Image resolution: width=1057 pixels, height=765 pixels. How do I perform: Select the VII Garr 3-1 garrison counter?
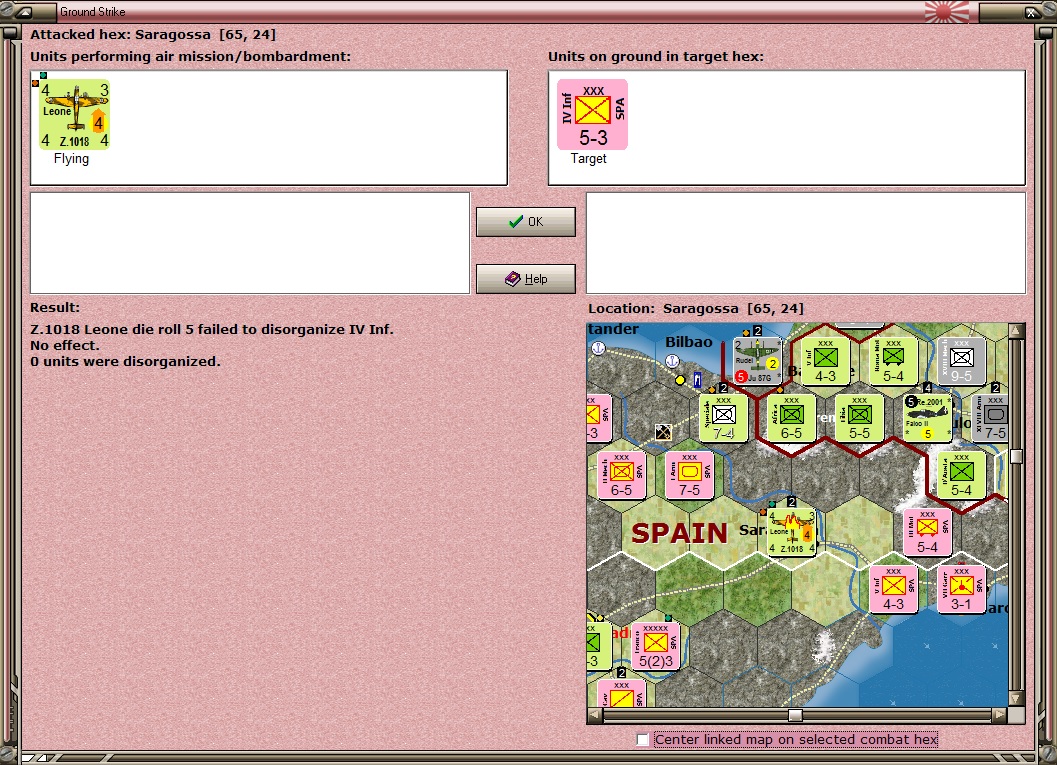pos(961,589)
